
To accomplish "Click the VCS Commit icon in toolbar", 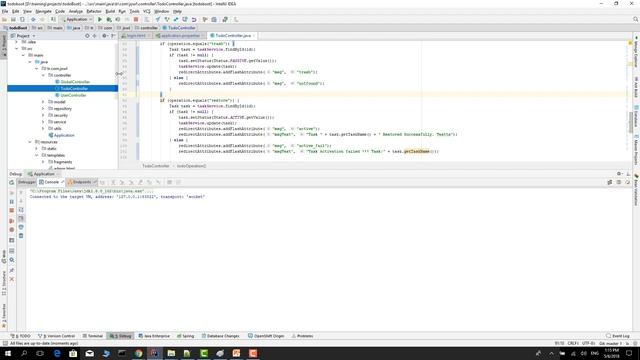I will (167, 19).
